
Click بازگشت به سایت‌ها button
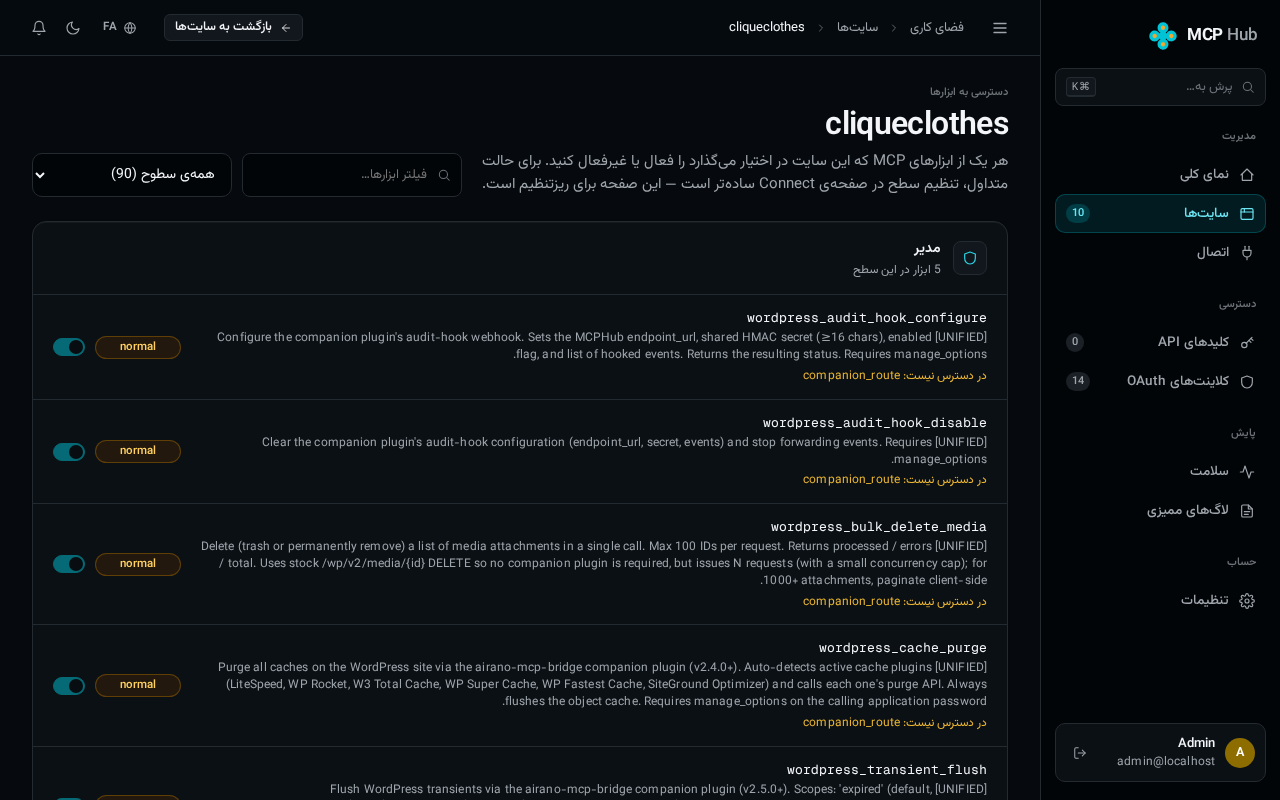[x=233, y=28]
